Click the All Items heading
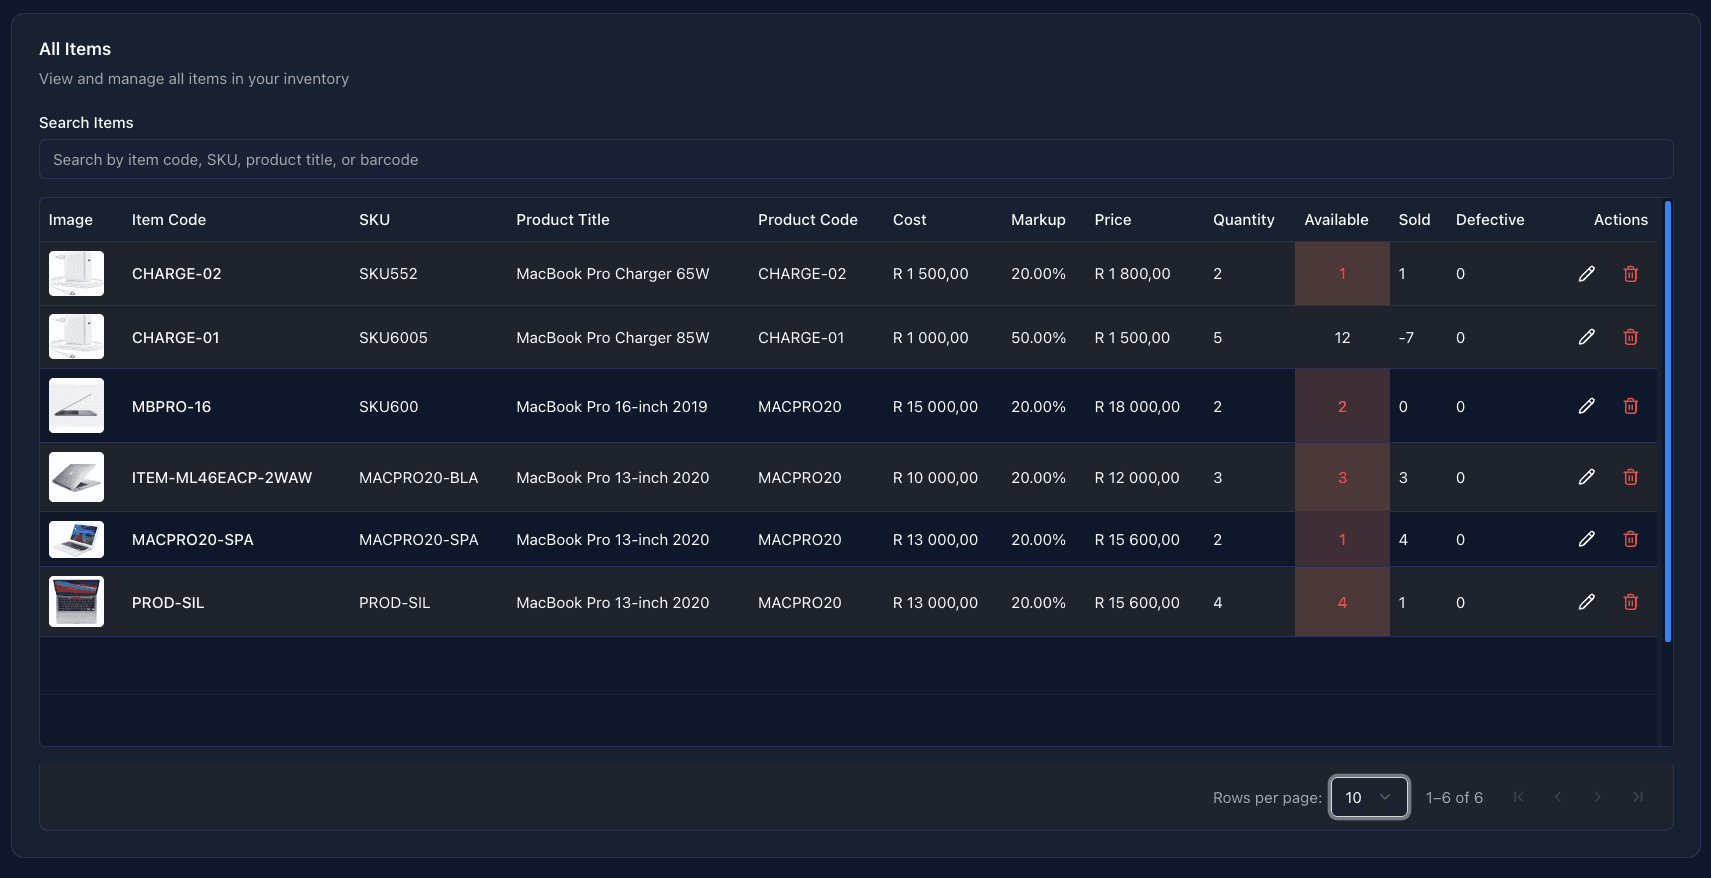Image resolution: width=1711 pixels, height=878 pixels. click(x=75, y=49)
